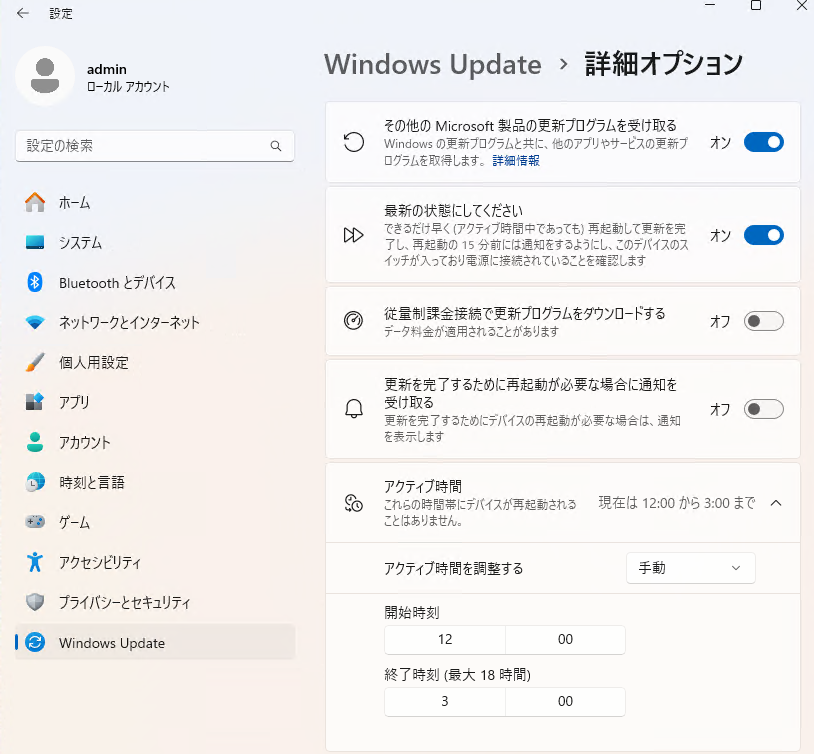Click the Bluetooth icon in the sidebar
Image resolution: width=814 pixels, height=754 pixels.
click(35, 282)
